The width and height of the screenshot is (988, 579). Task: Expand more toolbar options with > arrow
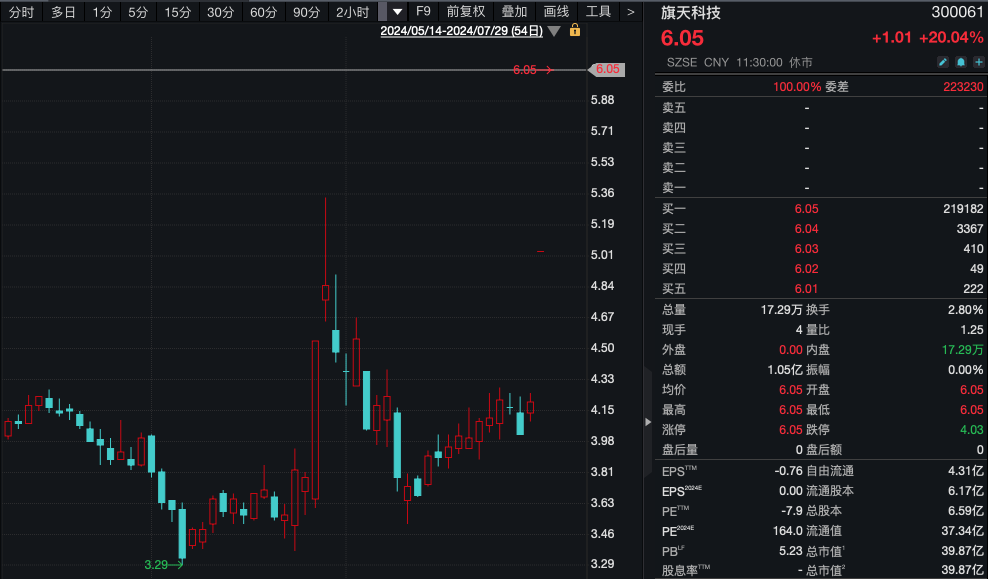click(x=630, y=12)
